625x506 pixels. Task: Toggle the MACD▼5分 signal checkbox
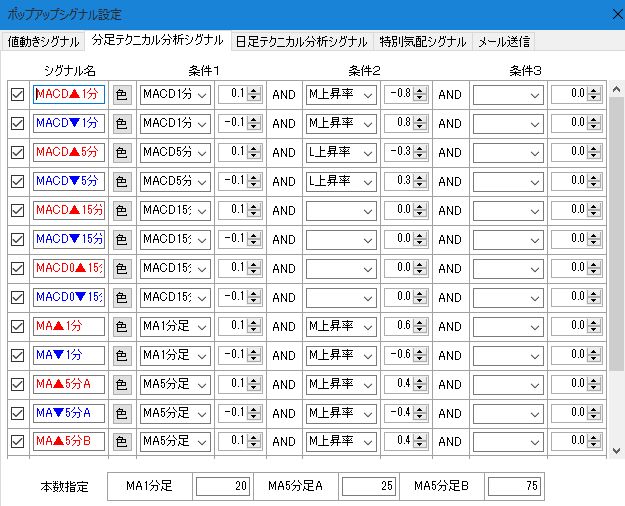point(17,182)
